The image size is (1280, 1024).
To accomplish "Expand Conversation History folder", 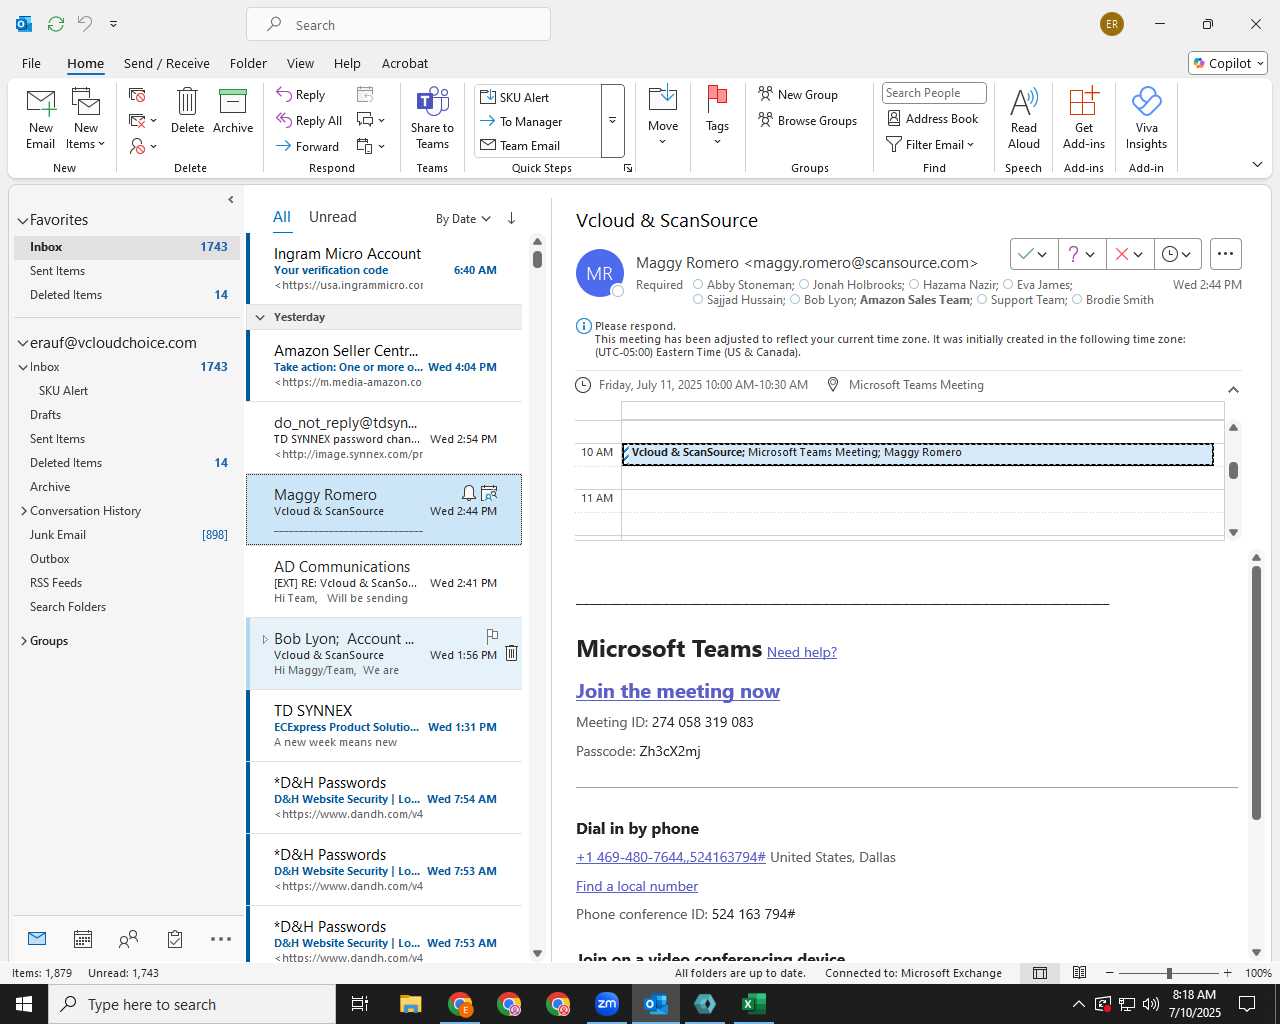I will coord(23,511).
